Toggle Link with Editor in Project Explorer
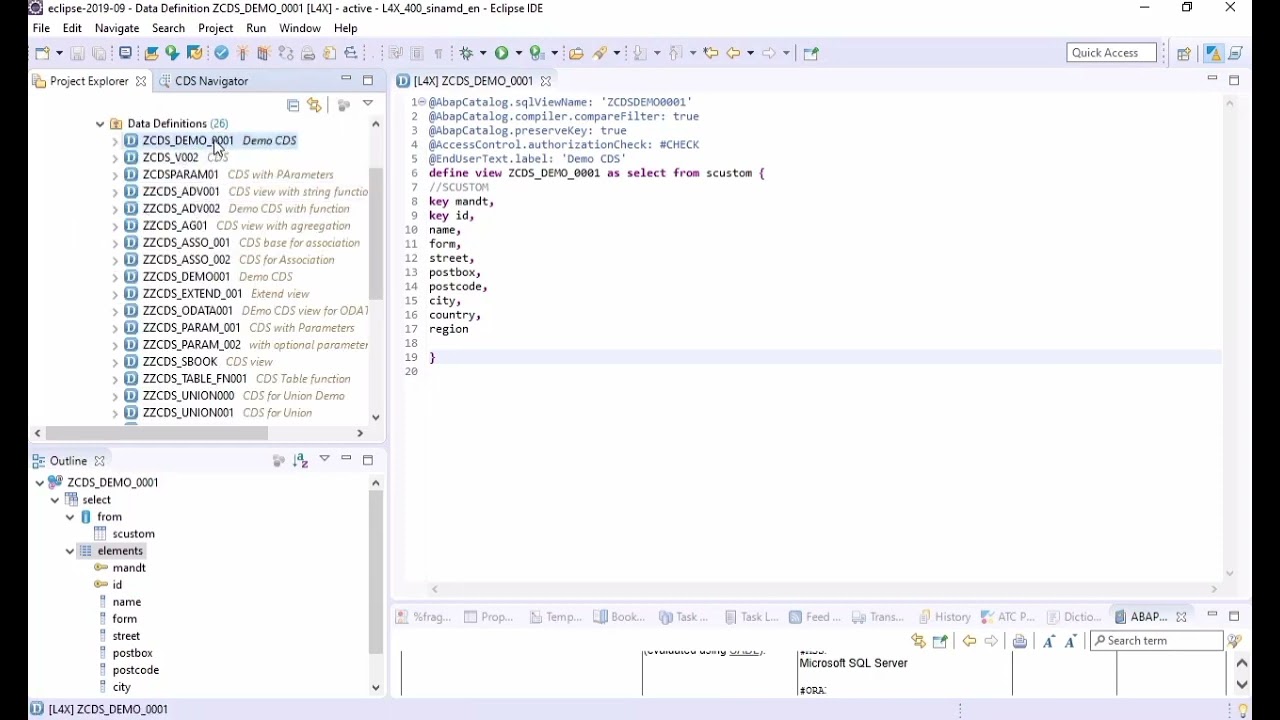Viewport: 1280px width, 720px height. coord(315,105)
